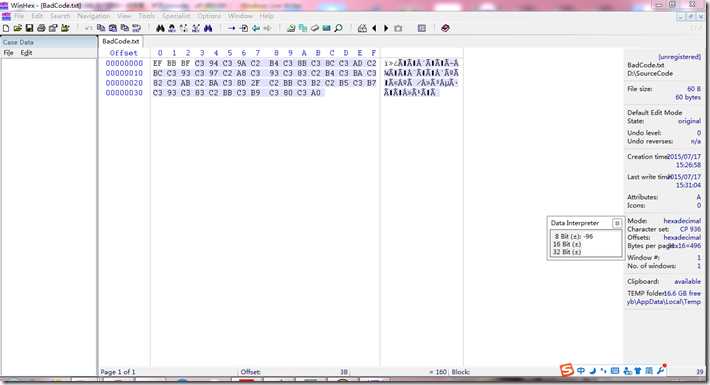The height and width of the screenshot is (385, 710).
Task: Click the Offsets value hexadecimal
Action: (x=682, y=237)
